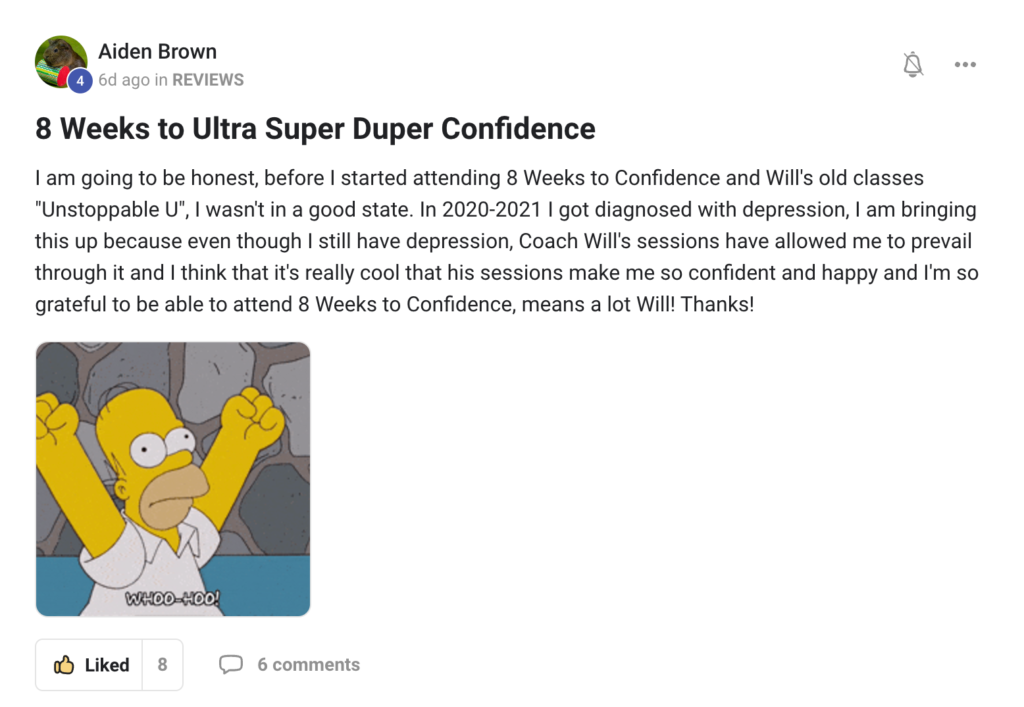Visit the Aiden Brown author name link
Viewport: 1024px width, 707px height.
click(157, 51)
